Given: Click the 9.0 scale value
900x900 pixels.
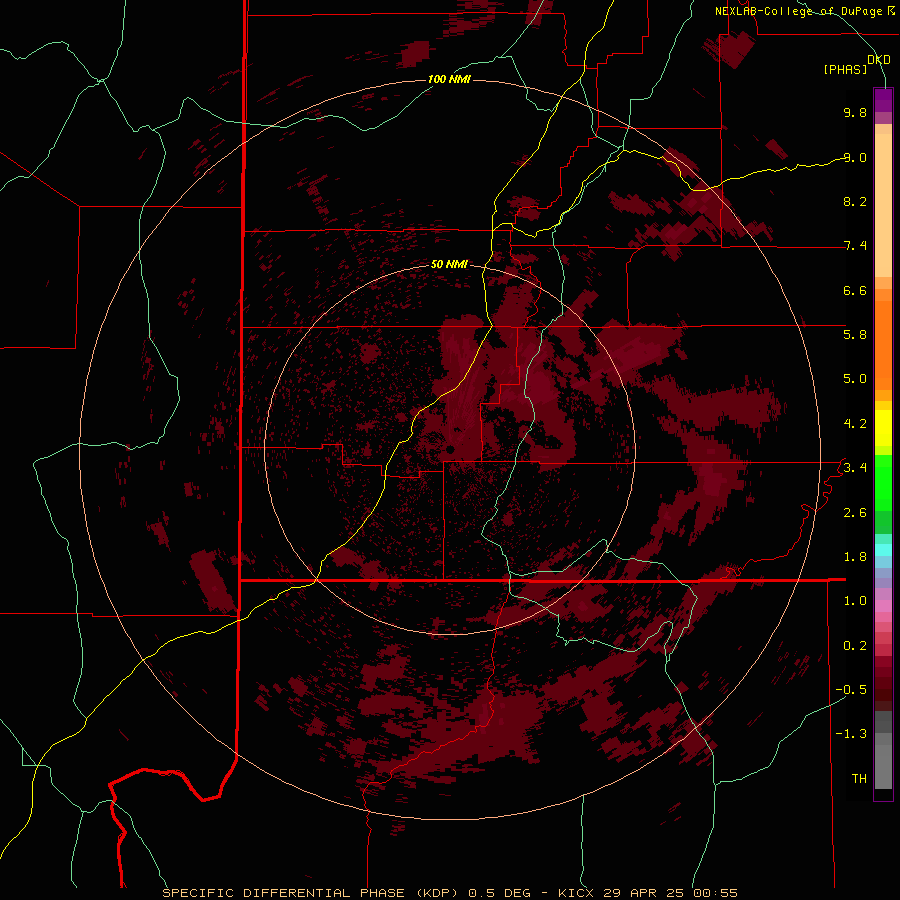Looking at the screenshot, I should [855, 157].
